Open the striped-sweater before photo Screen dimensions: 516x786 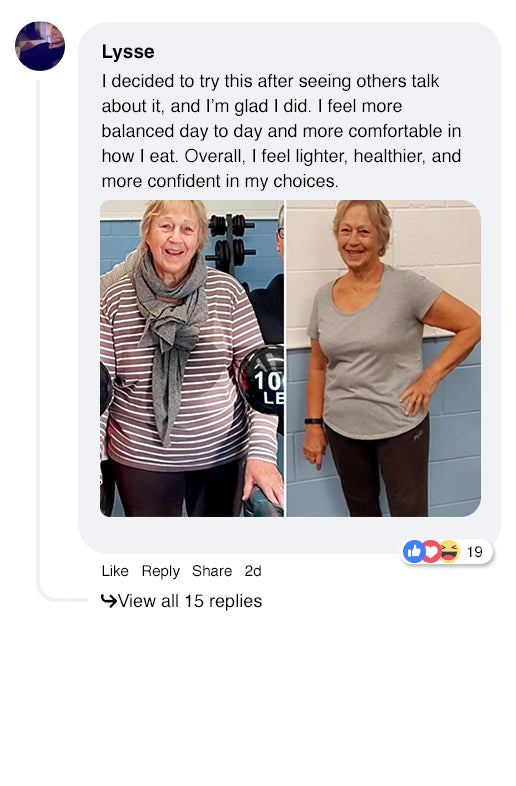(x=192, y=358)
